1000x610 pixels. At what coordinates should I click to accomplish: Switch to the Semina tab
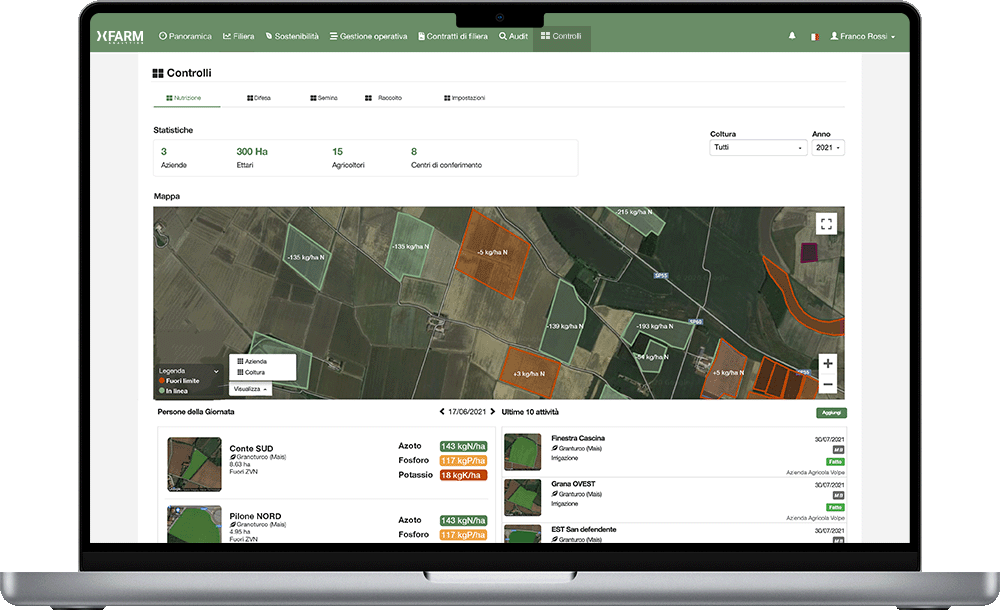[324, 98]
